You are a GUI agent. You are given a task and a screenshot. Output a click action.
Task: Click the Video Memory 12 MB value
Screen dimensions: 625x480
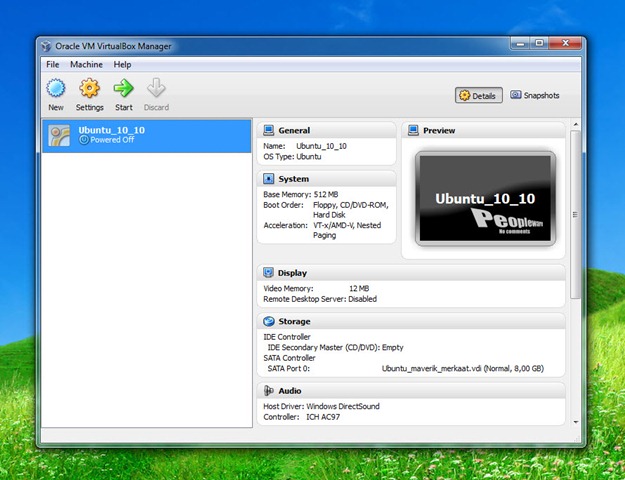tap(359, 288)
